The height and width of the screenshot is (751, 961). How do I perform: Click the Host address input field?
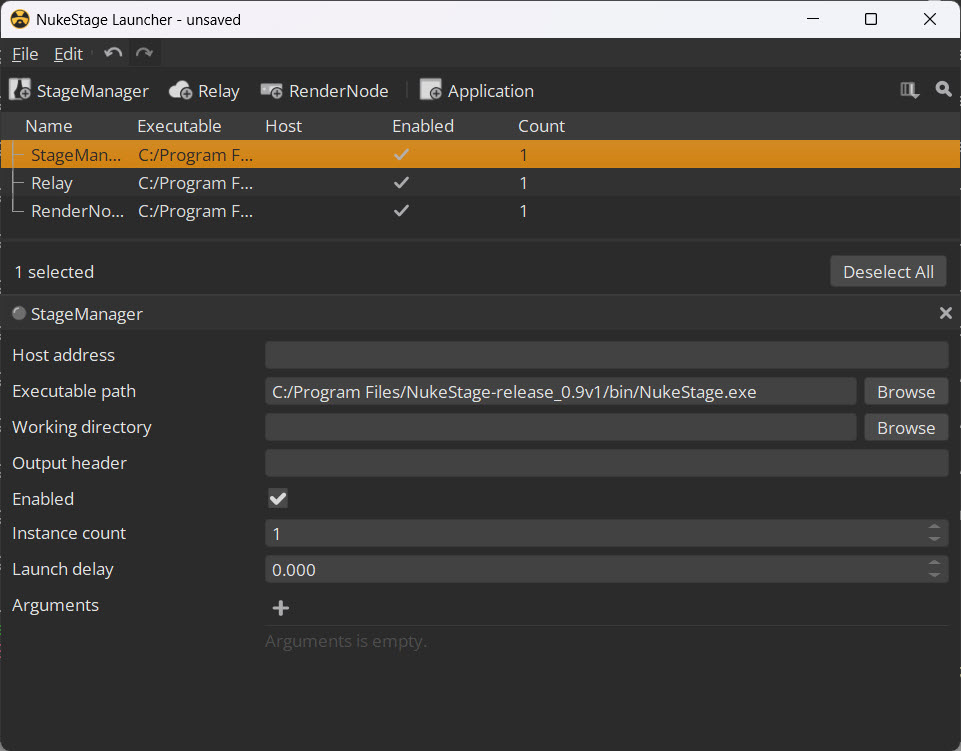tap(606, 355)
